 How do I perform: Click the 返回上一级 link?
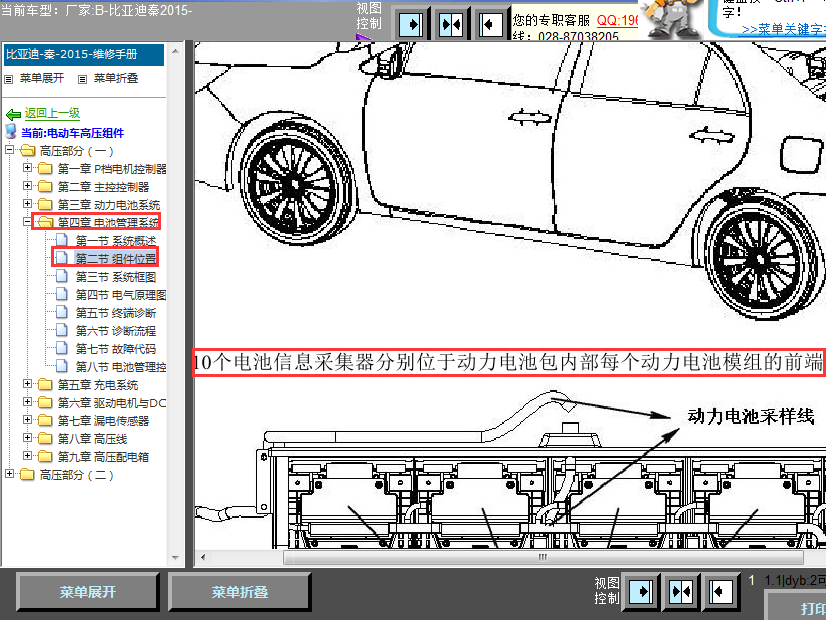click(52, 113)
